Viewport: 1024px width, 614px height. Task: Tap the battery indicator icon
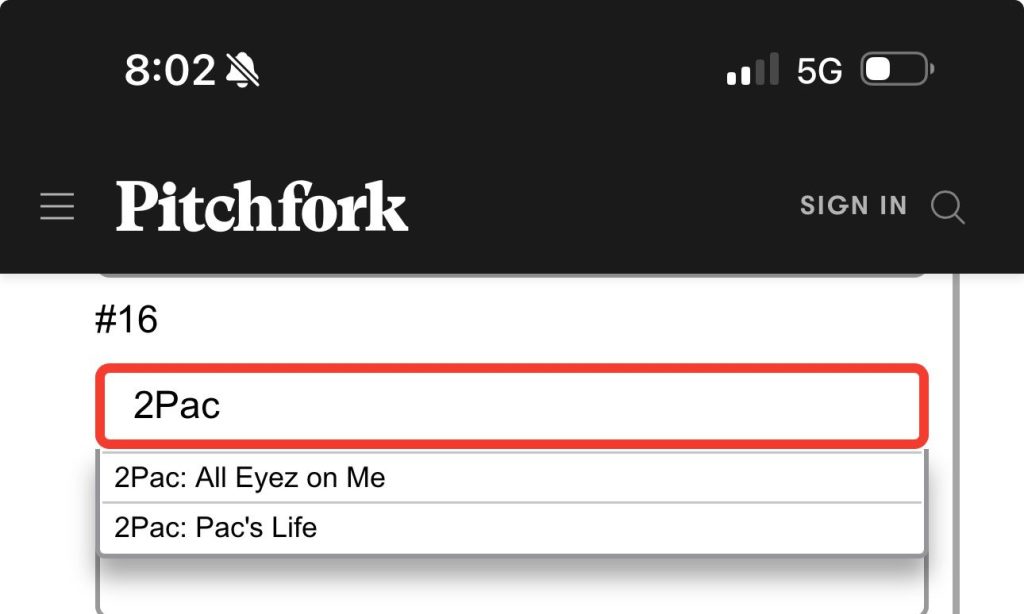897,70
